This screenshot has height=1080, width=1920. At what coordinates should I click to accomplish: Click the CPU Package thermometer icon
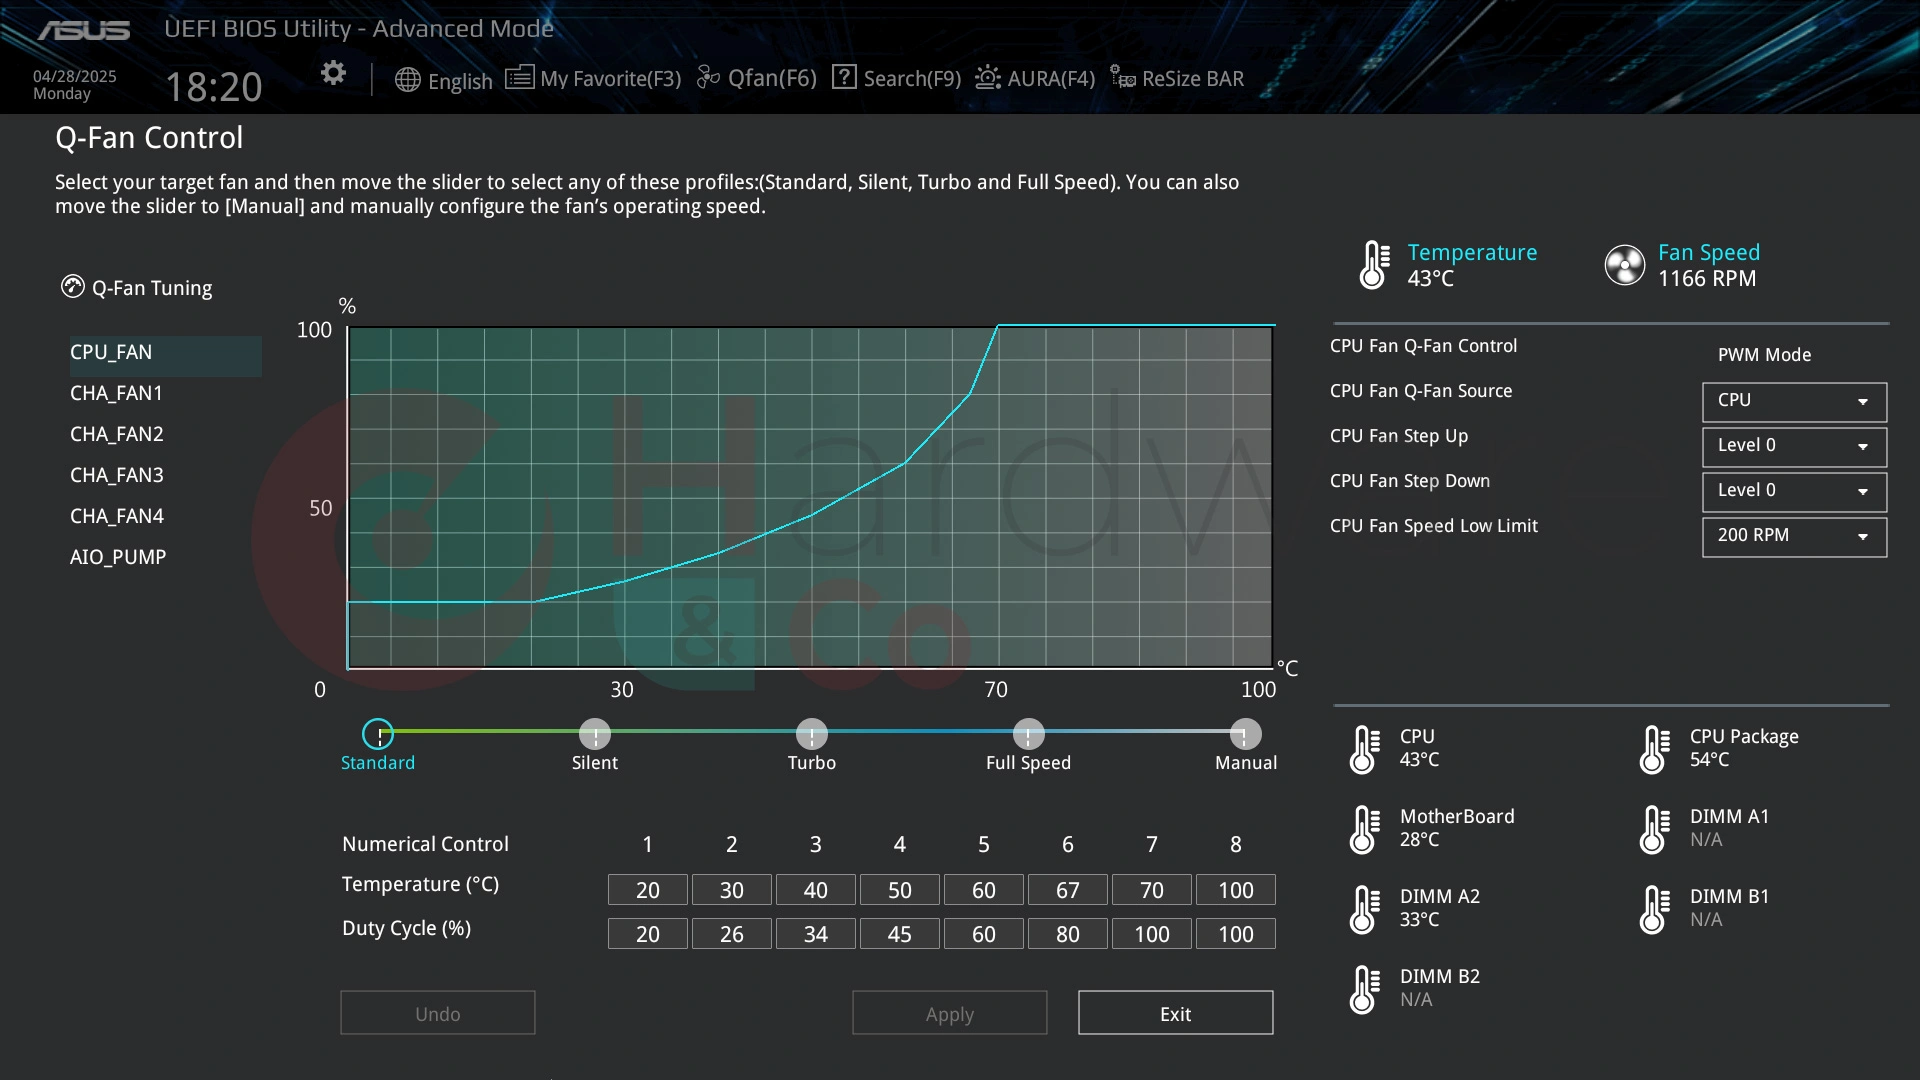[x=1654, y=750]
